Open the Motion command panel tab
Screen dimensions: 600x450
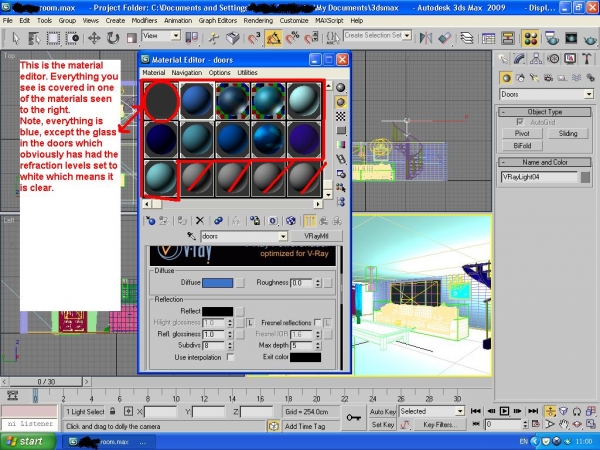click(x=553, y=59)
